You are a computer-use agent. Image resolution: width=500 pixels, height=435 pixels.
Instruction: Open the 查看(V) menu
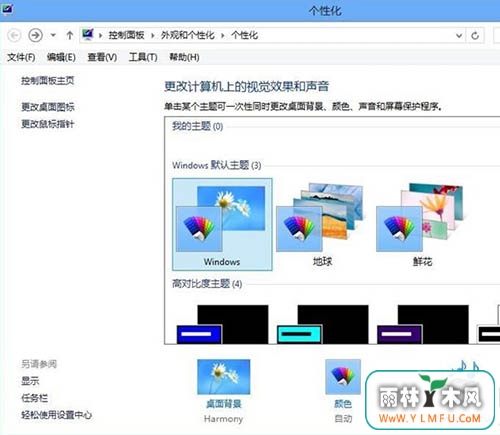pyautogui.click(x=102, y=57)
